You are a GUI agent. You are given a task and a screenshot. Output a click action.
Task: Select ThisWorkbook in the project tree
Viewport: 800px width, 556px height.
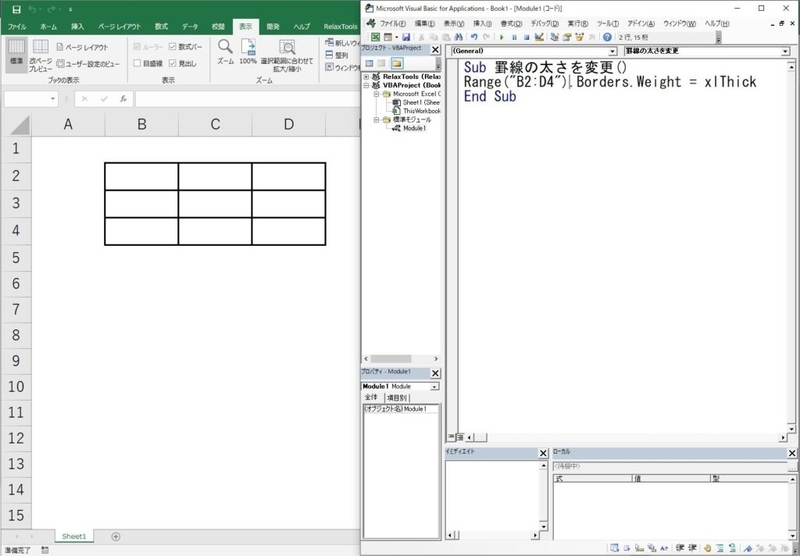(421, 111)
